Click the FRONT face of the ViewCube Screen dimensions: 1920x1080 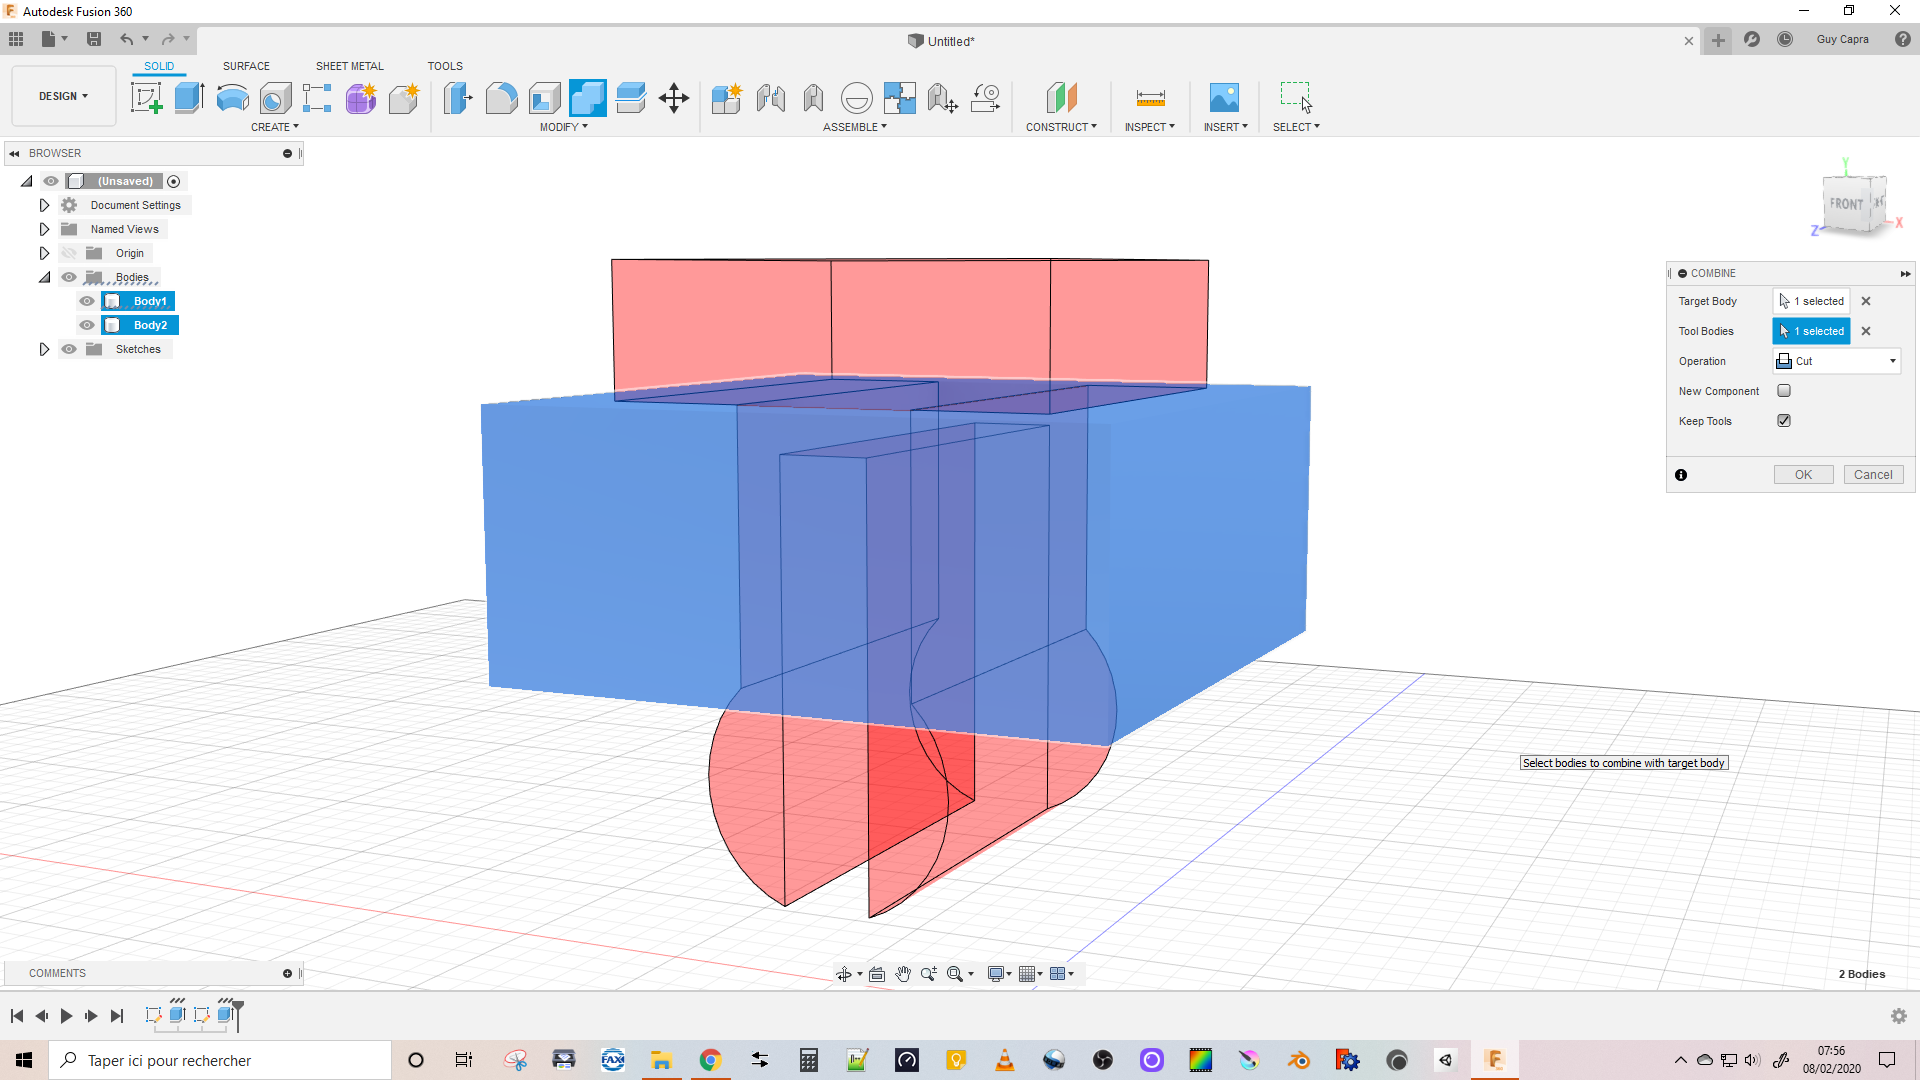[x=1846, y=204]
